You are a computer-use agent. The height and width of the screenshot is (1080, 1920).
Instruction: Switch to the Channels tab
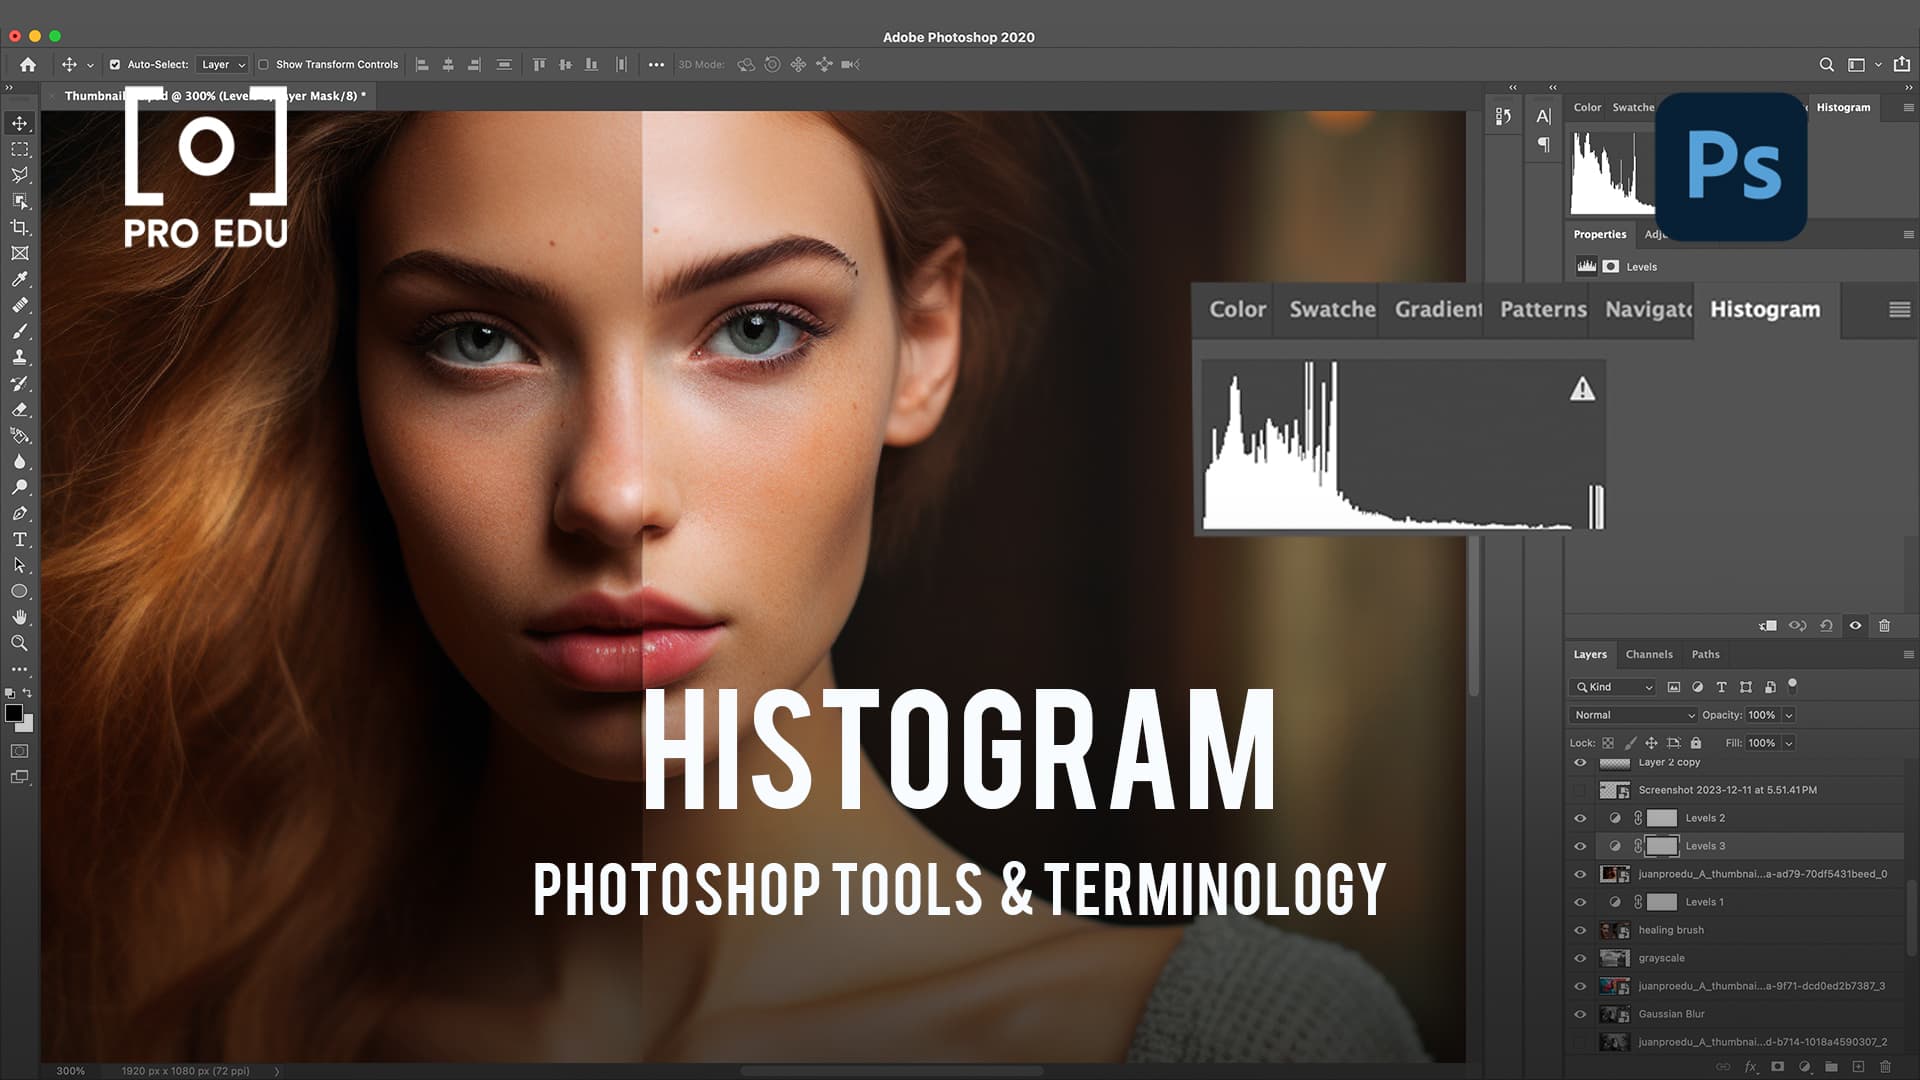point(1648,654)
